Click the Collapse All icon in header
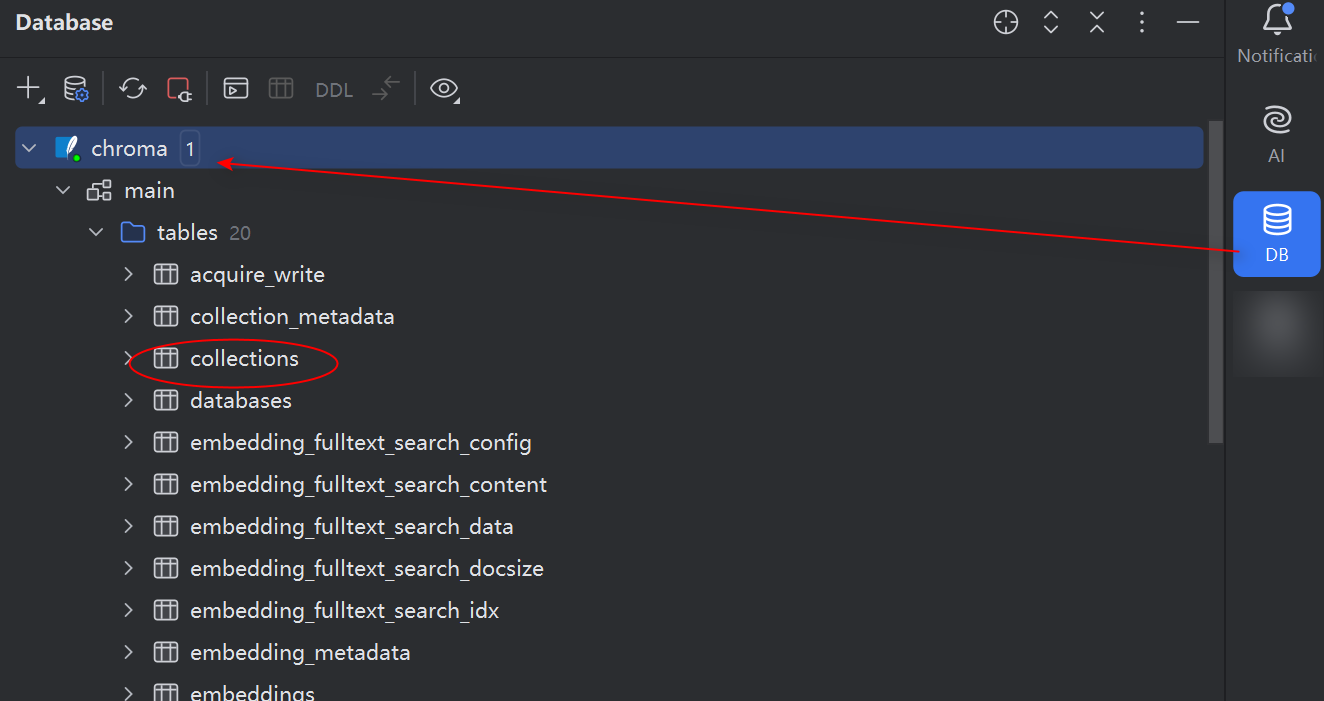This screenshot has width=1324, height=701. (x=1097, y=23)
